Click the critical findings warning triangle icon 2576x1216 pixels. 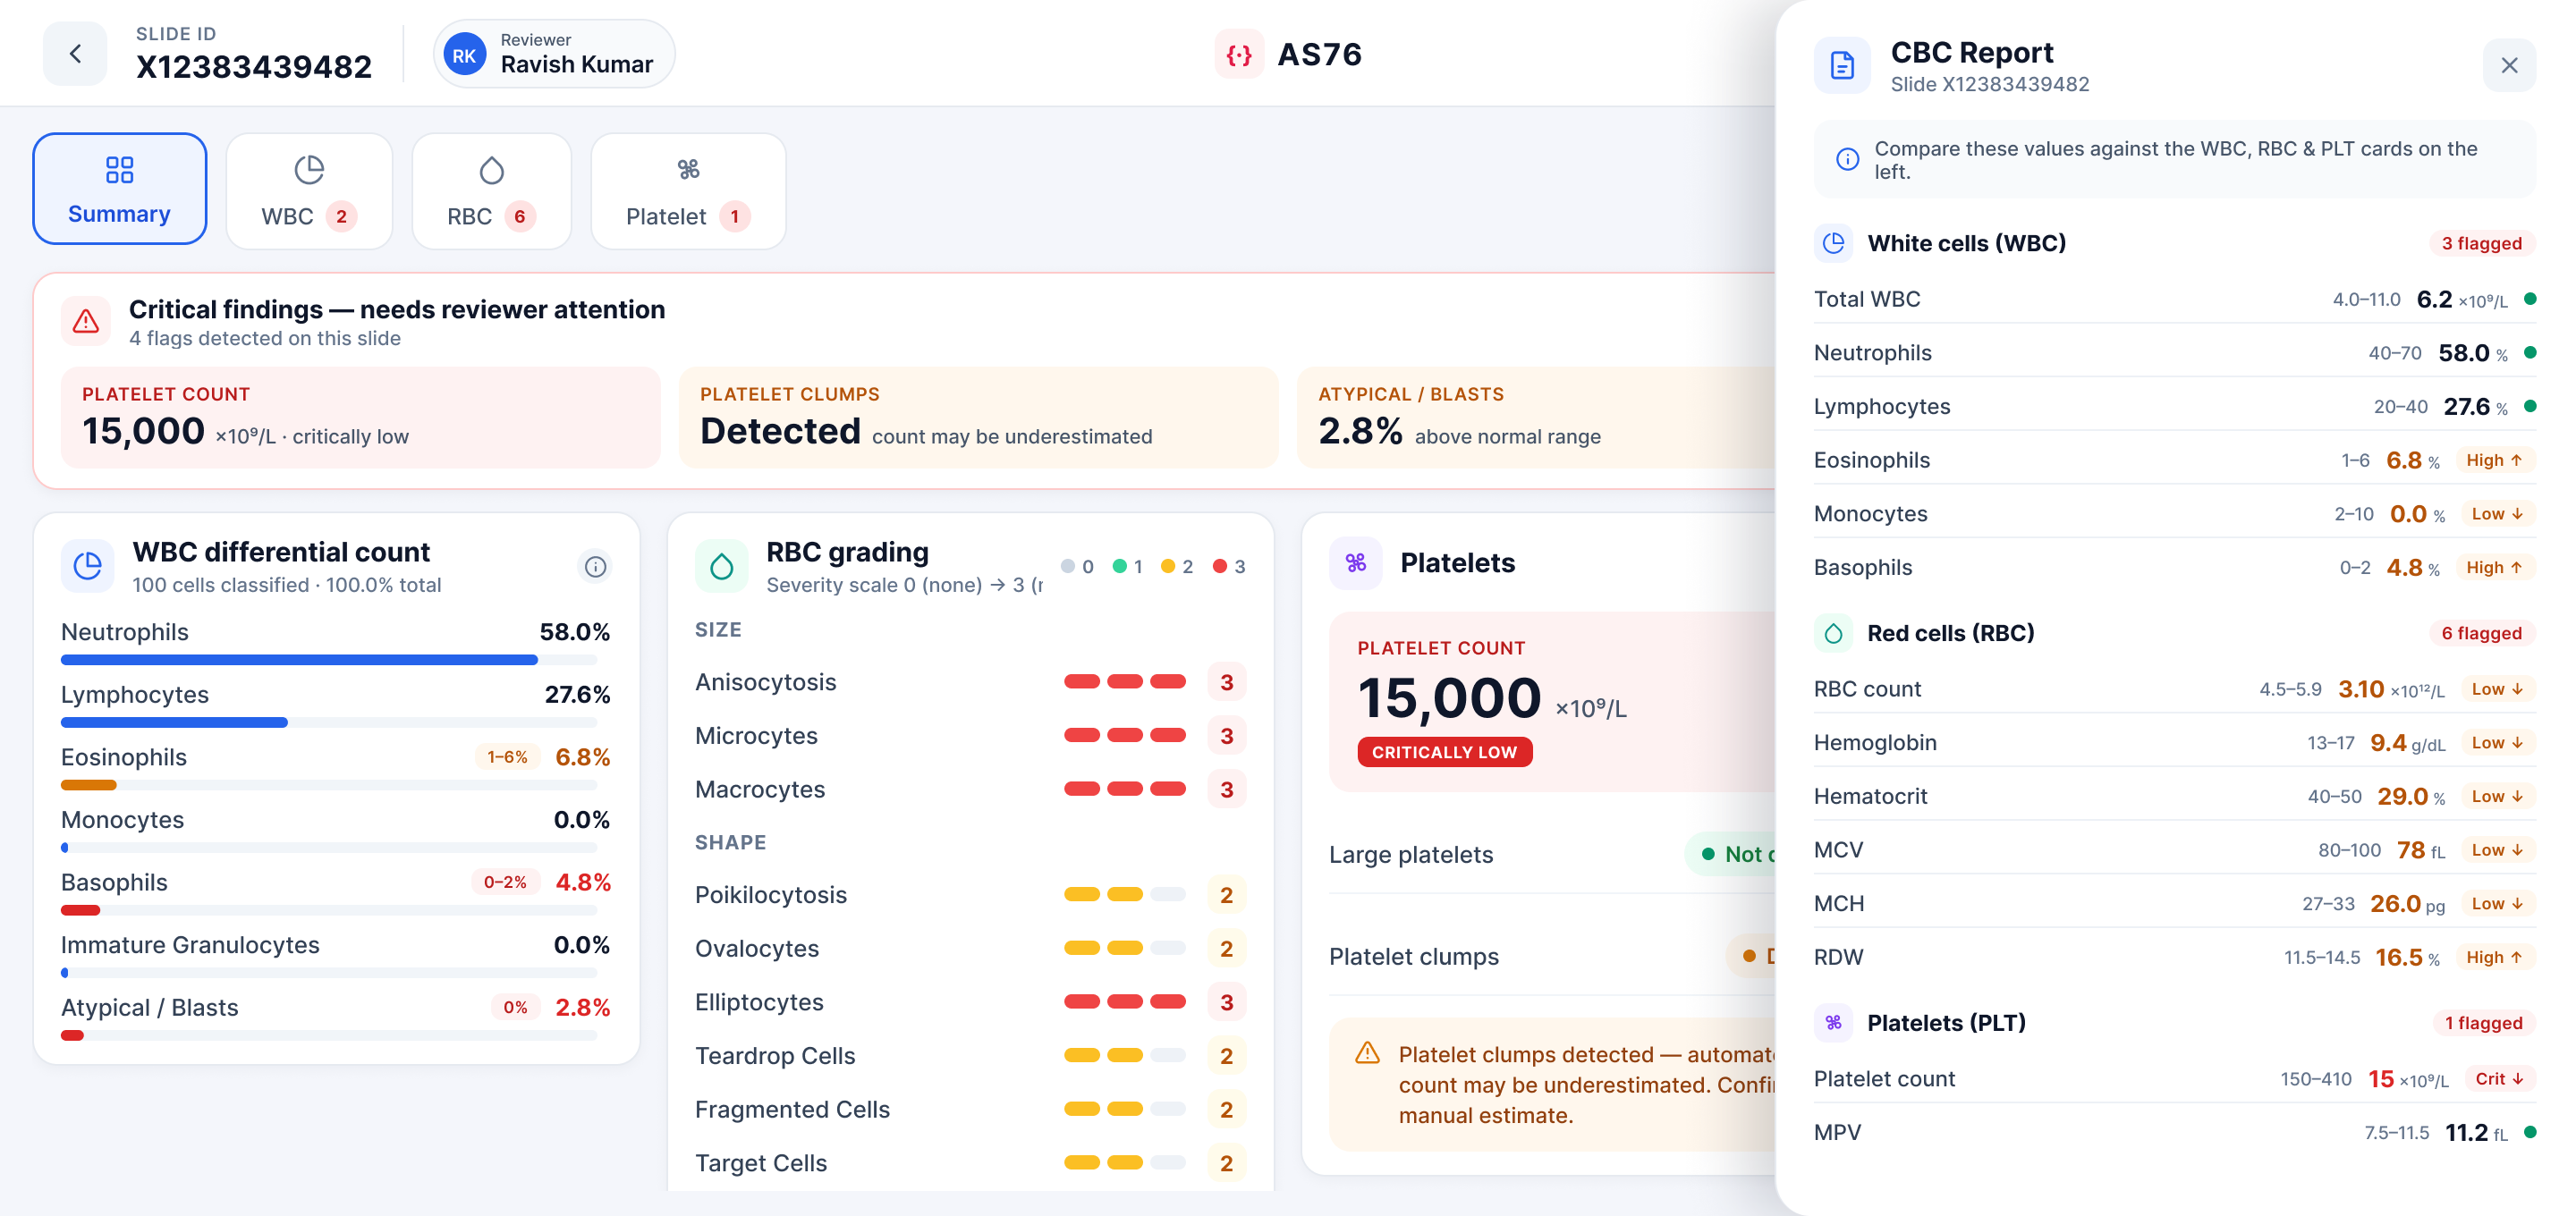[x=86, y=322]
